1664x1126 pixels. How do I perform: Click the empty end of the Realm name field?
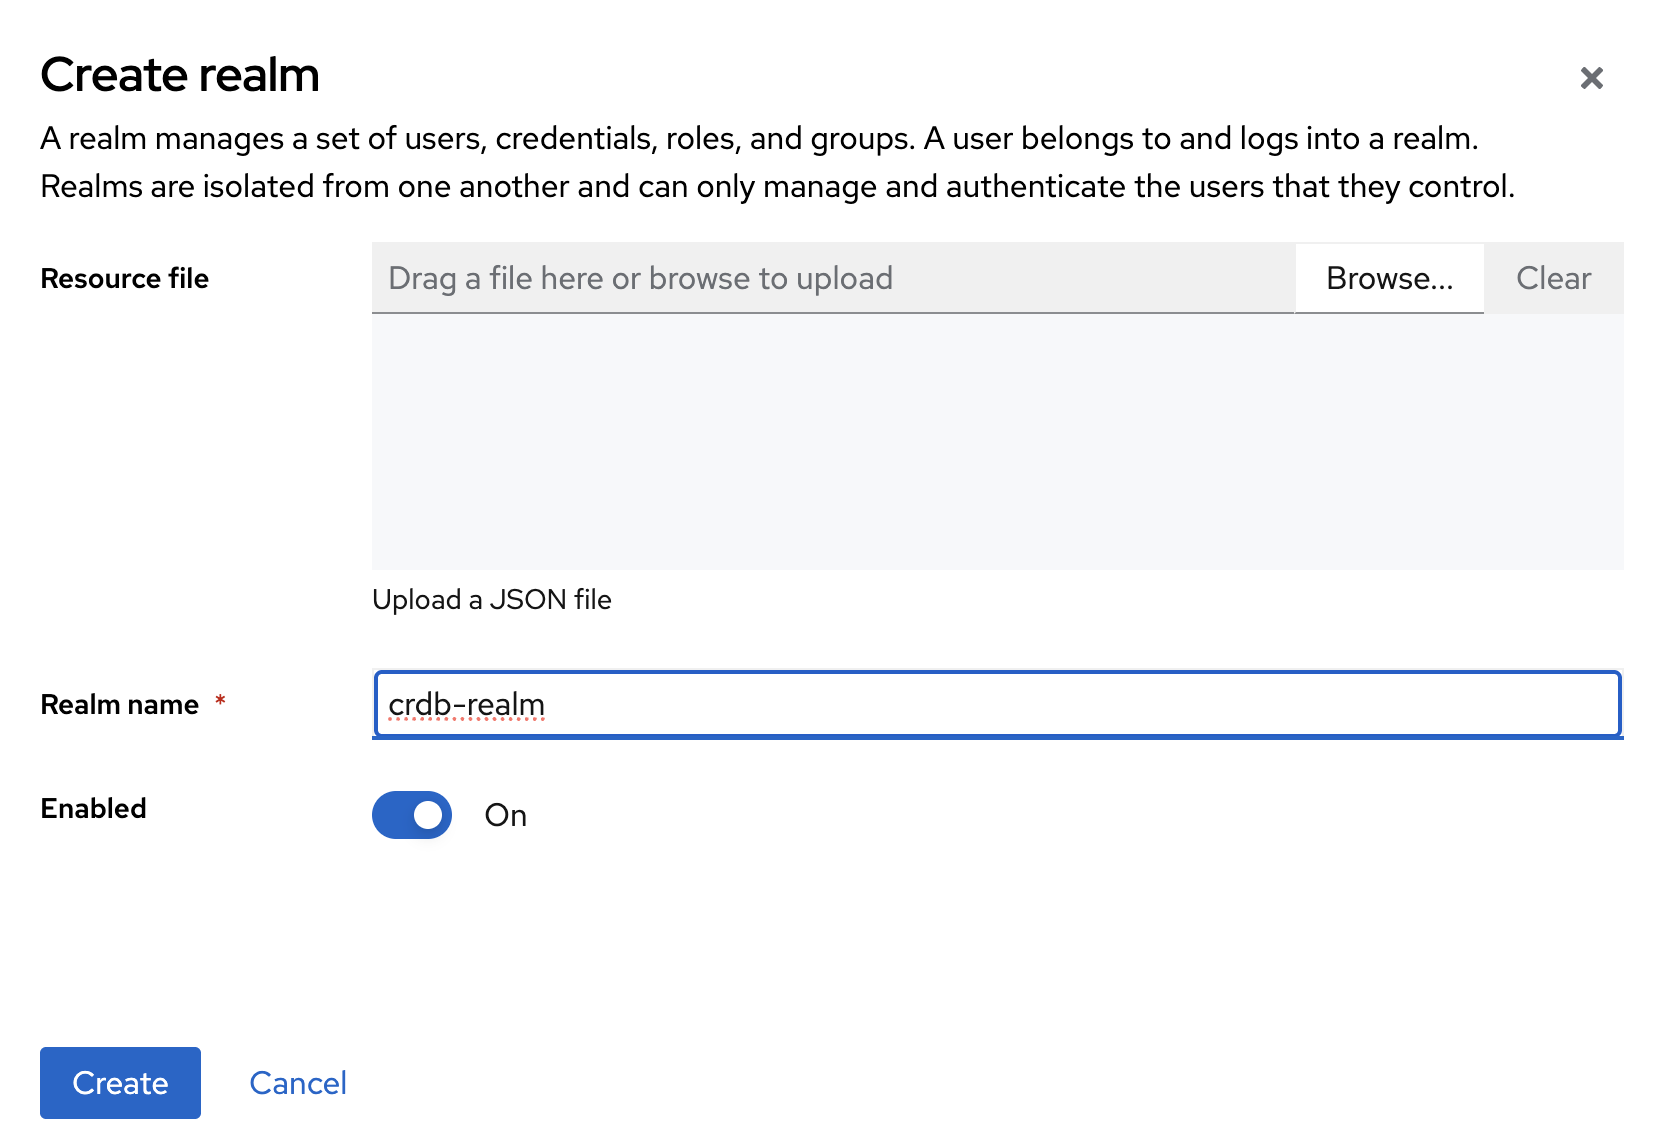[1300, 704]
